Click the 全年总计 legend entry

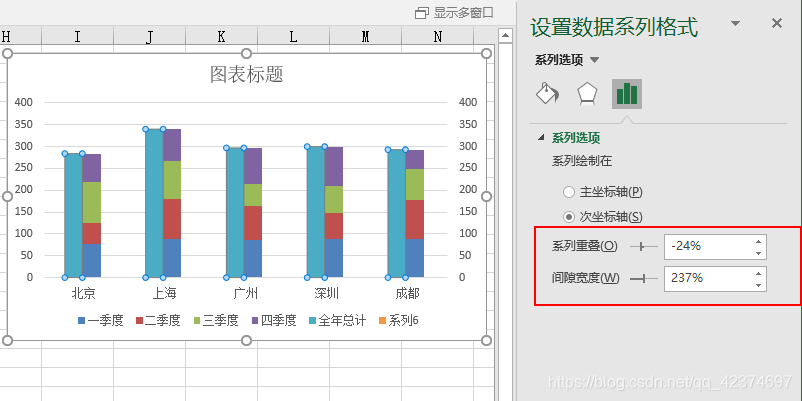[x=338, y=321]
